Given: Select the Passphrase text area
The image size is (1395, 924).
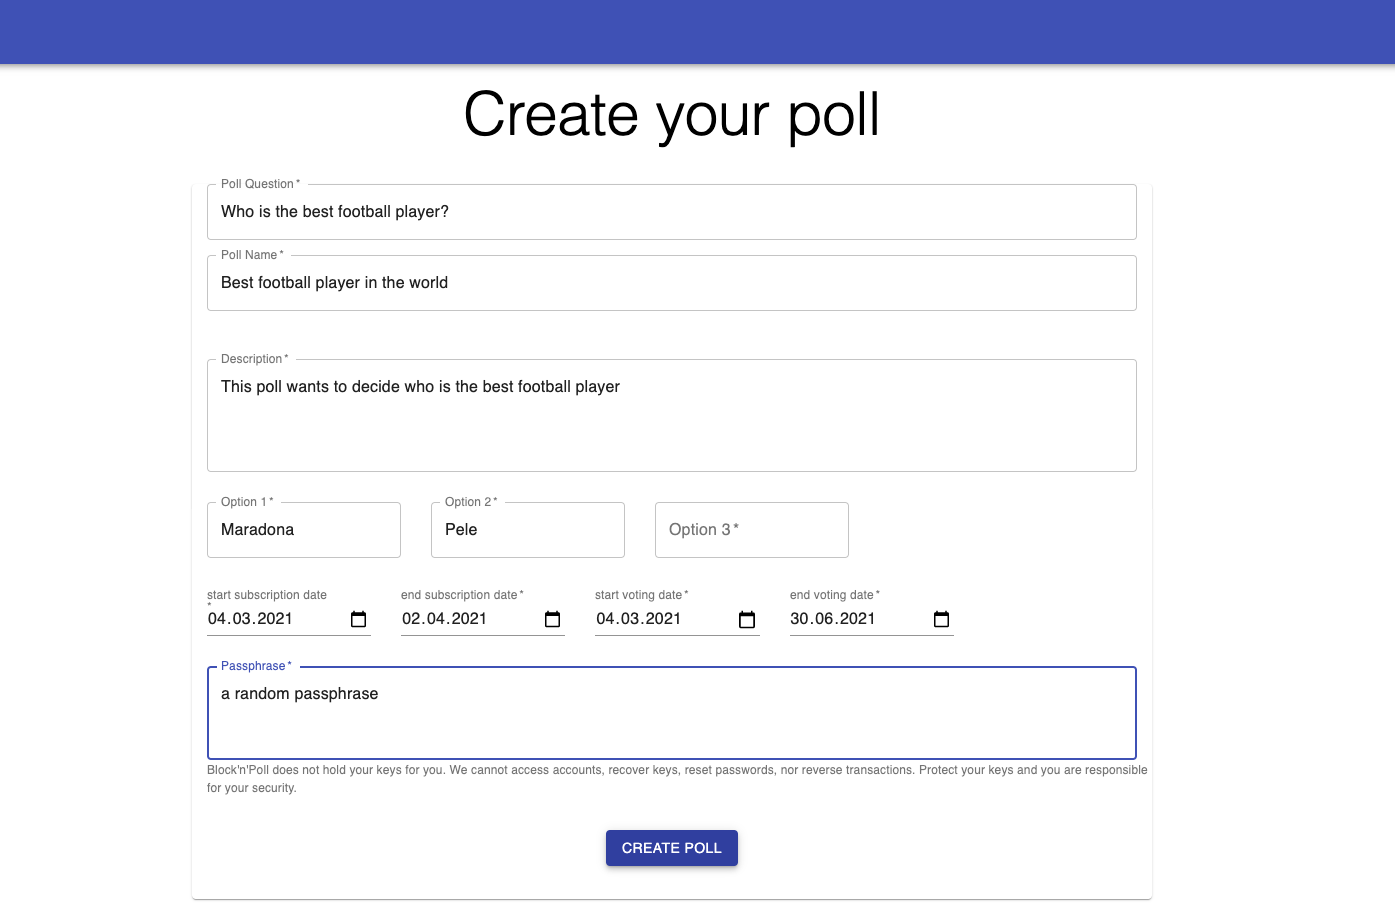Looking at the screenshot, I should [x=671, y=713].
